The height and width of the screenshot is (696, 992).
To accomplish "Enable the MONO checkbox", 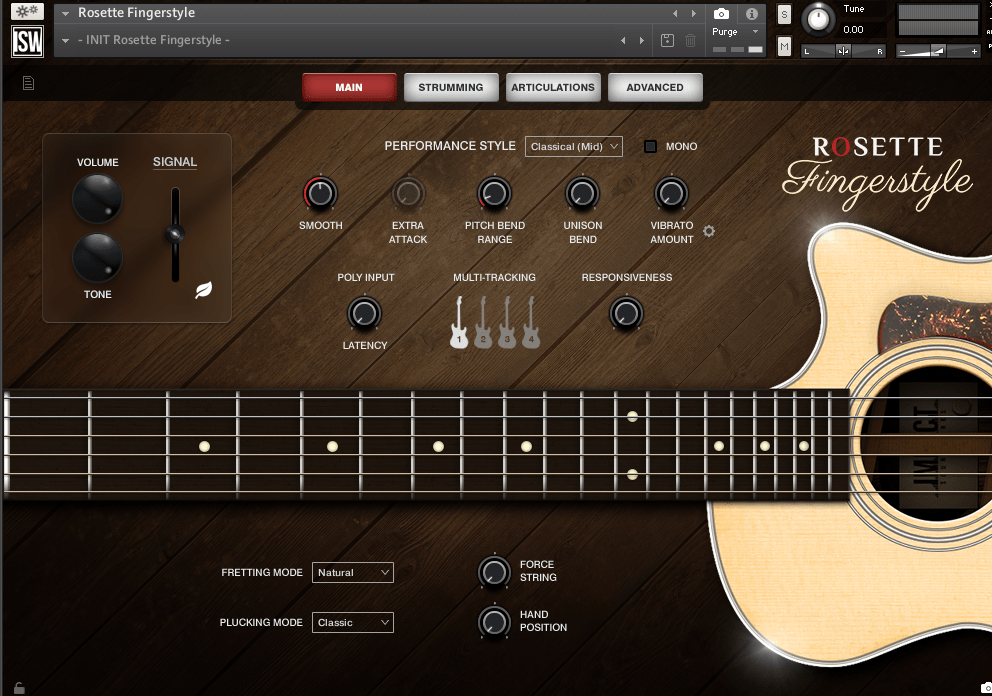I will (x=650, y=146).
